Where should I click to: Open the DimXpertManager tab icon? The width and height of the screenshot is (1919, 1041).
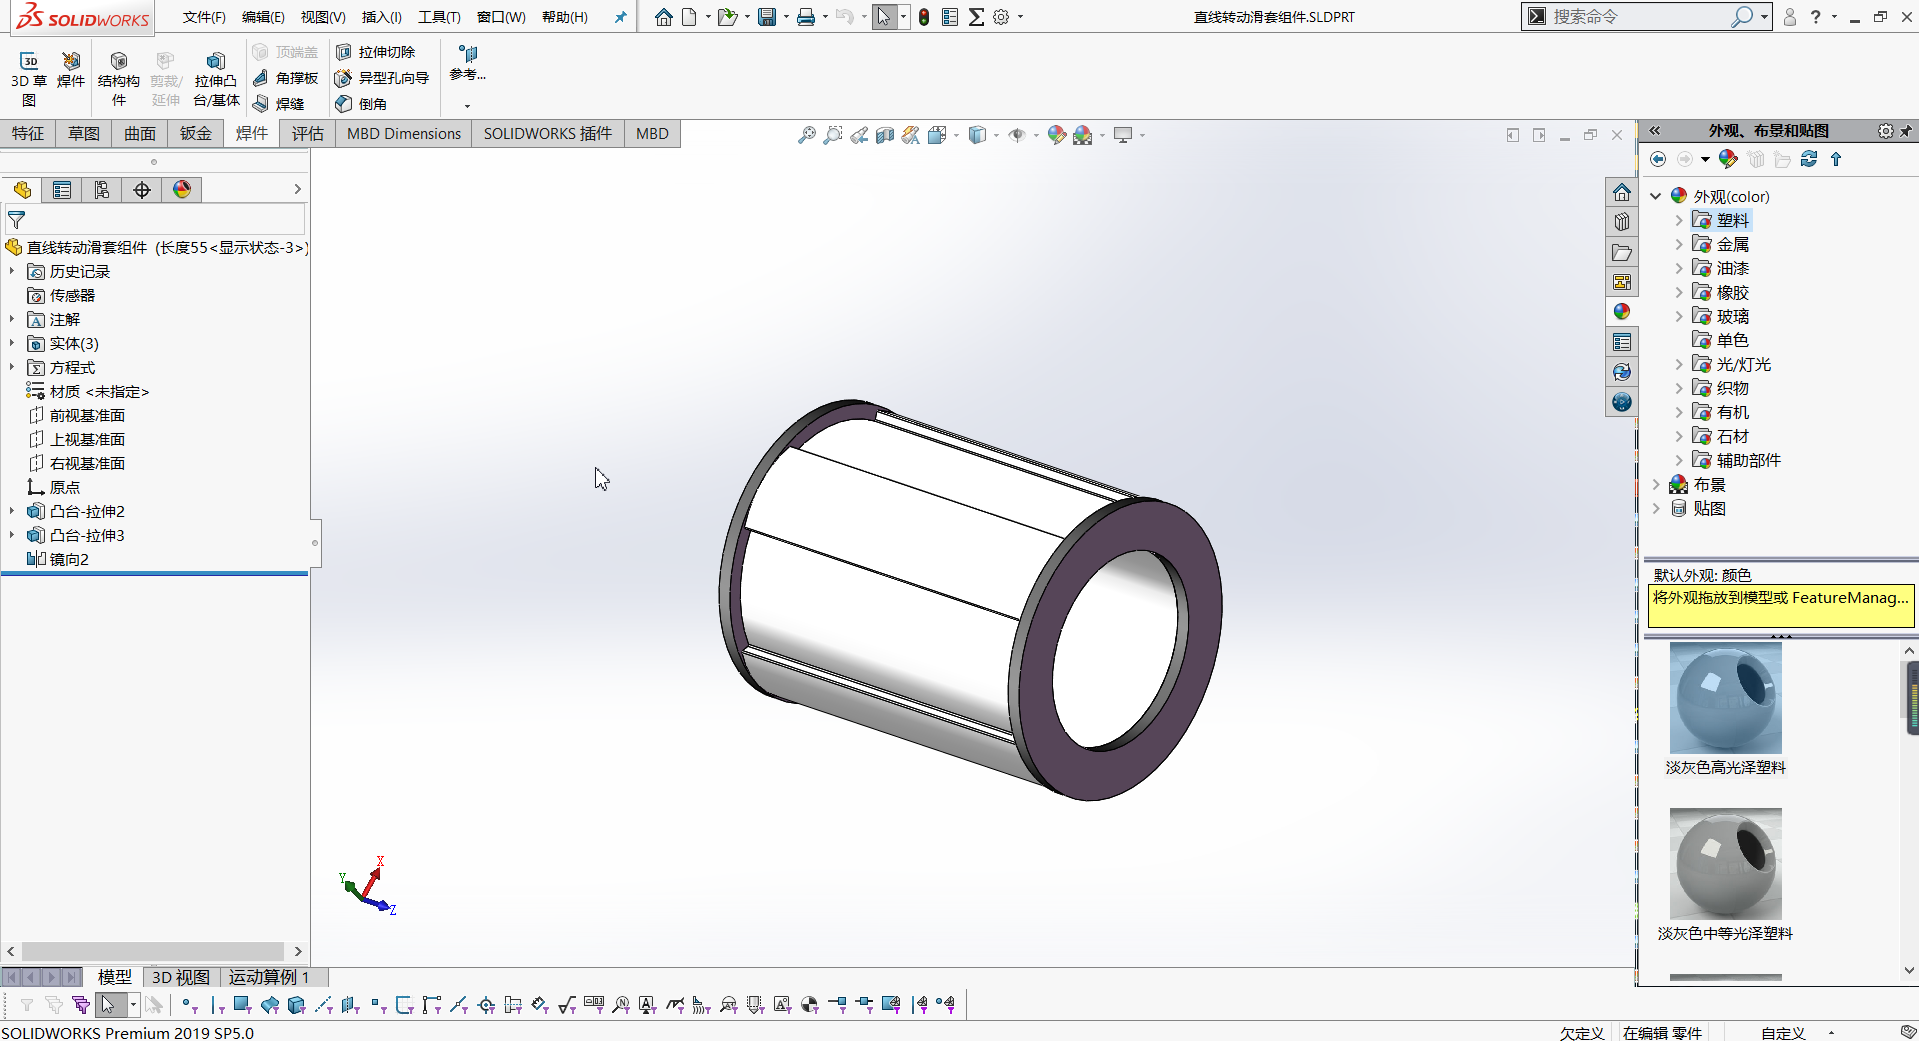click(x=142, y=190)
